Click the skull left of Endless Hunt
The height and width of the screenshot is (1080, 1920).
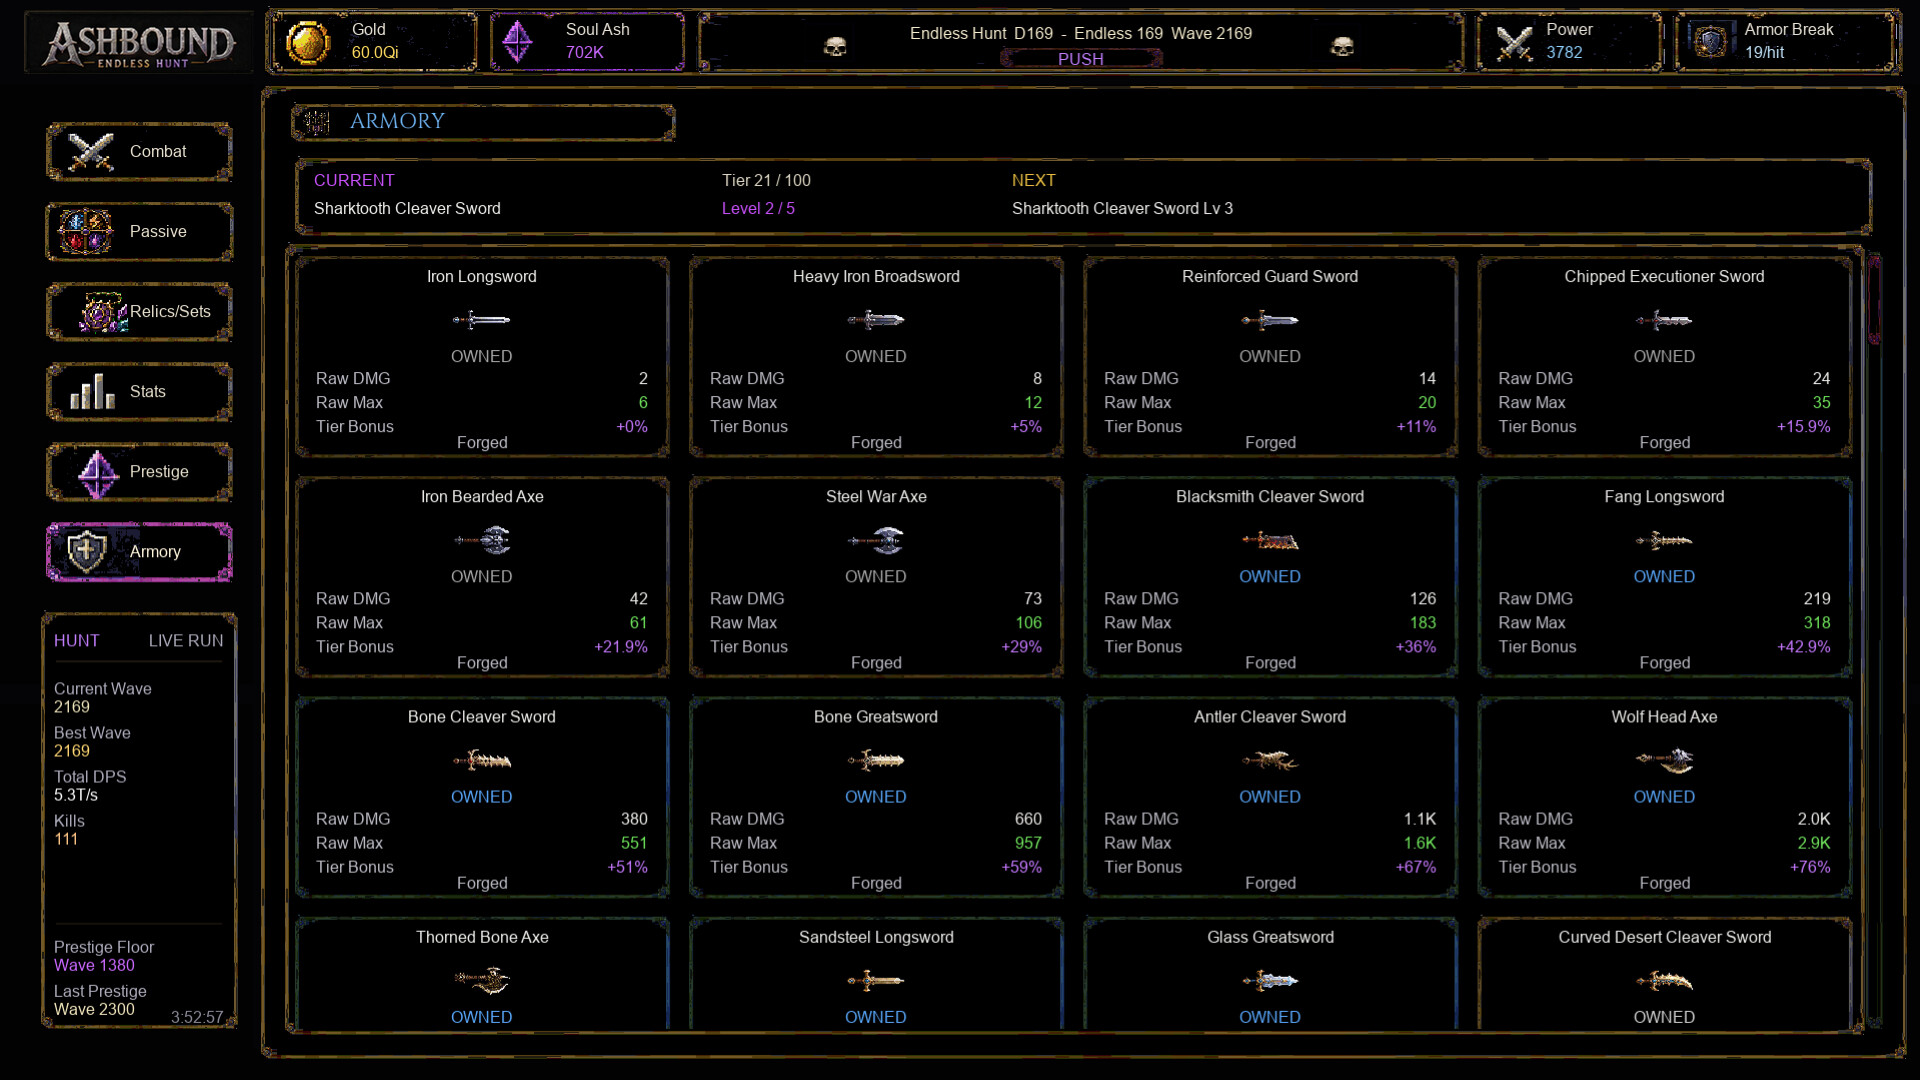835,46
